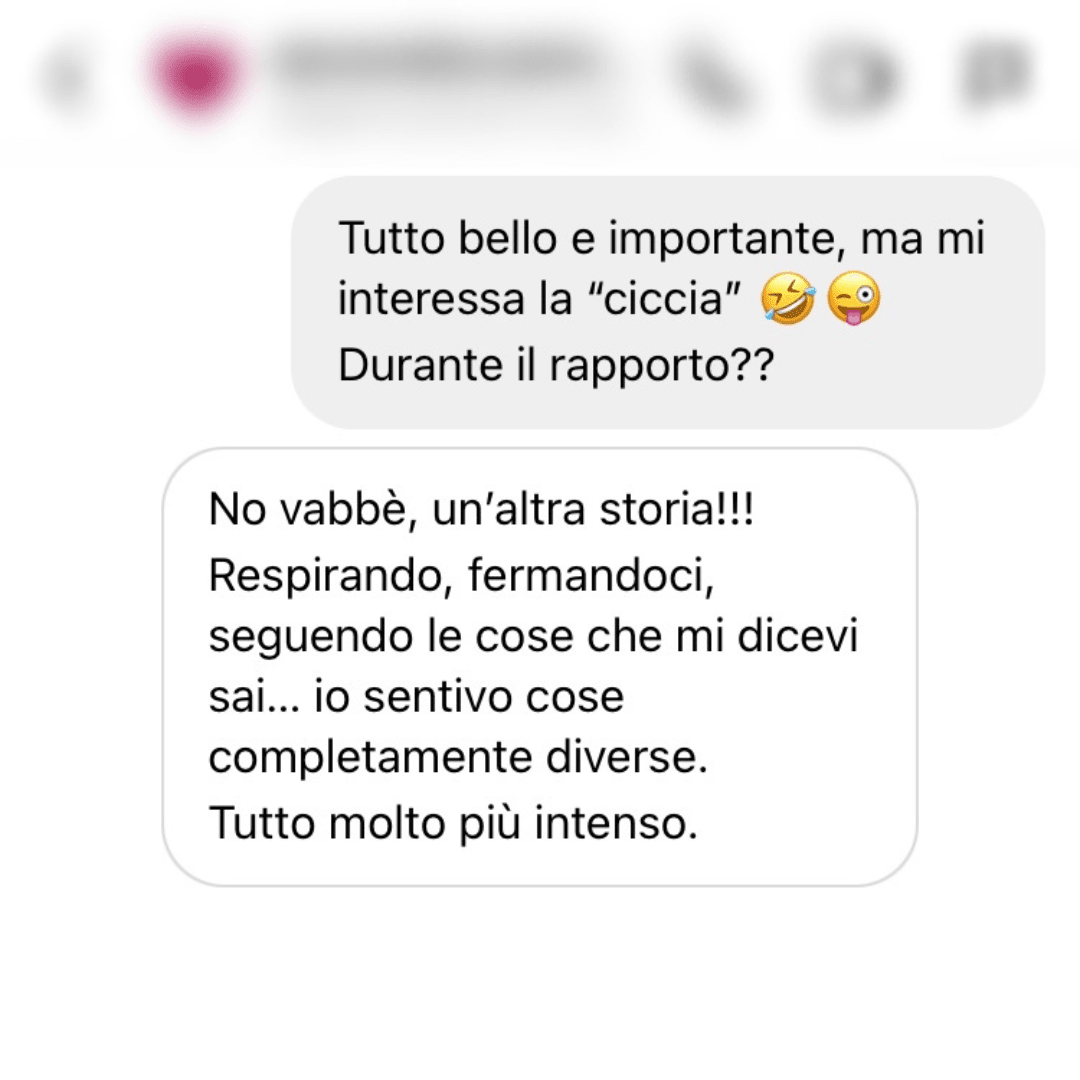This screenshot has width=1080, height=1080.
Task: Select the winking tongue-out emoji
Action: pyautogui.click(x=853, y=298)
